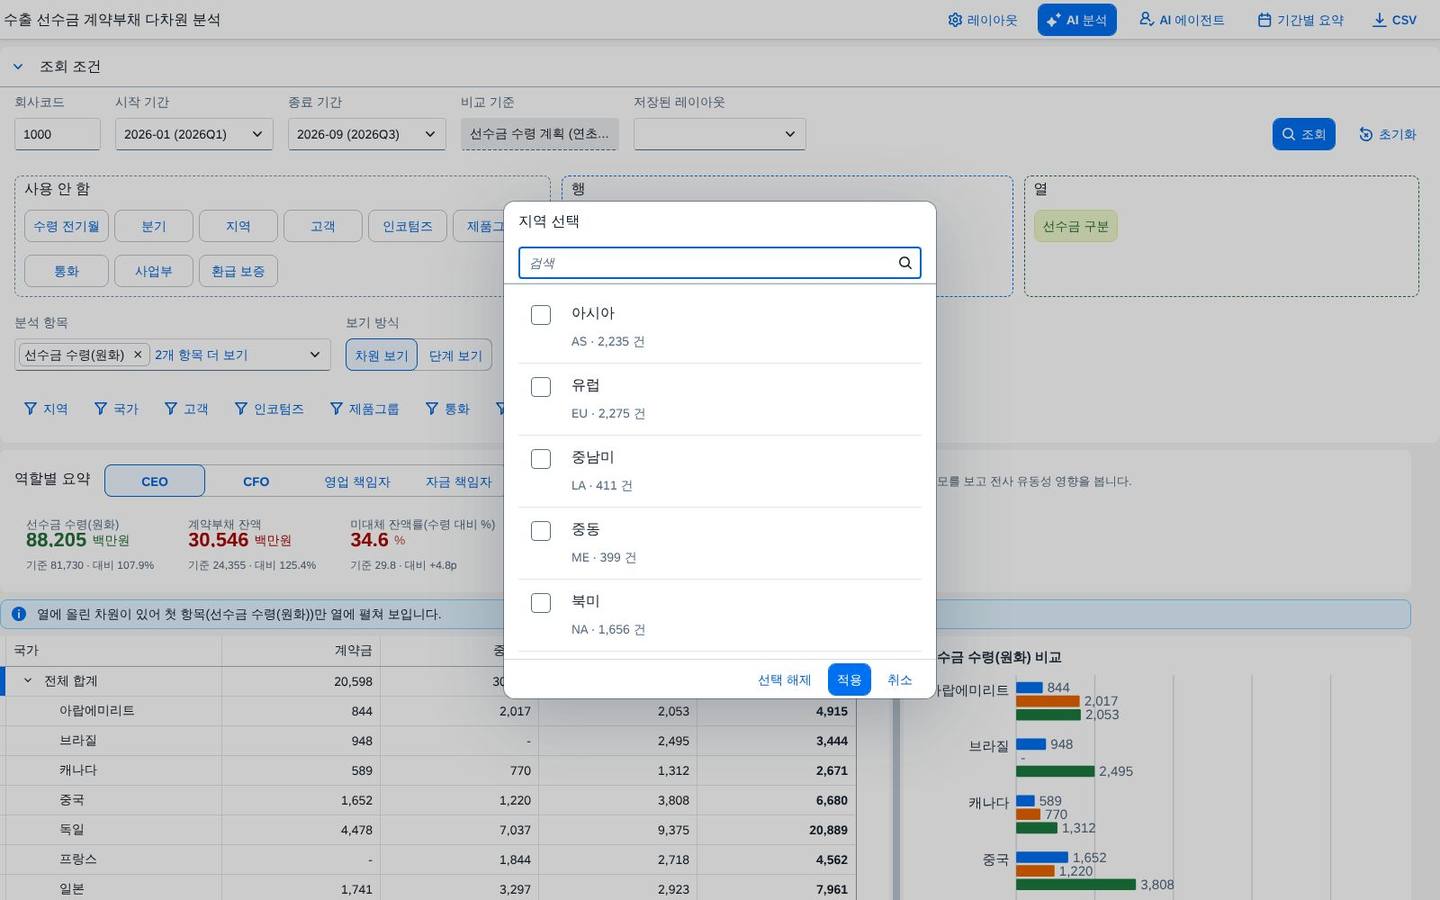Click the 조회 search button
This screenshot has height=900, width=1440.
point(1304,134)
